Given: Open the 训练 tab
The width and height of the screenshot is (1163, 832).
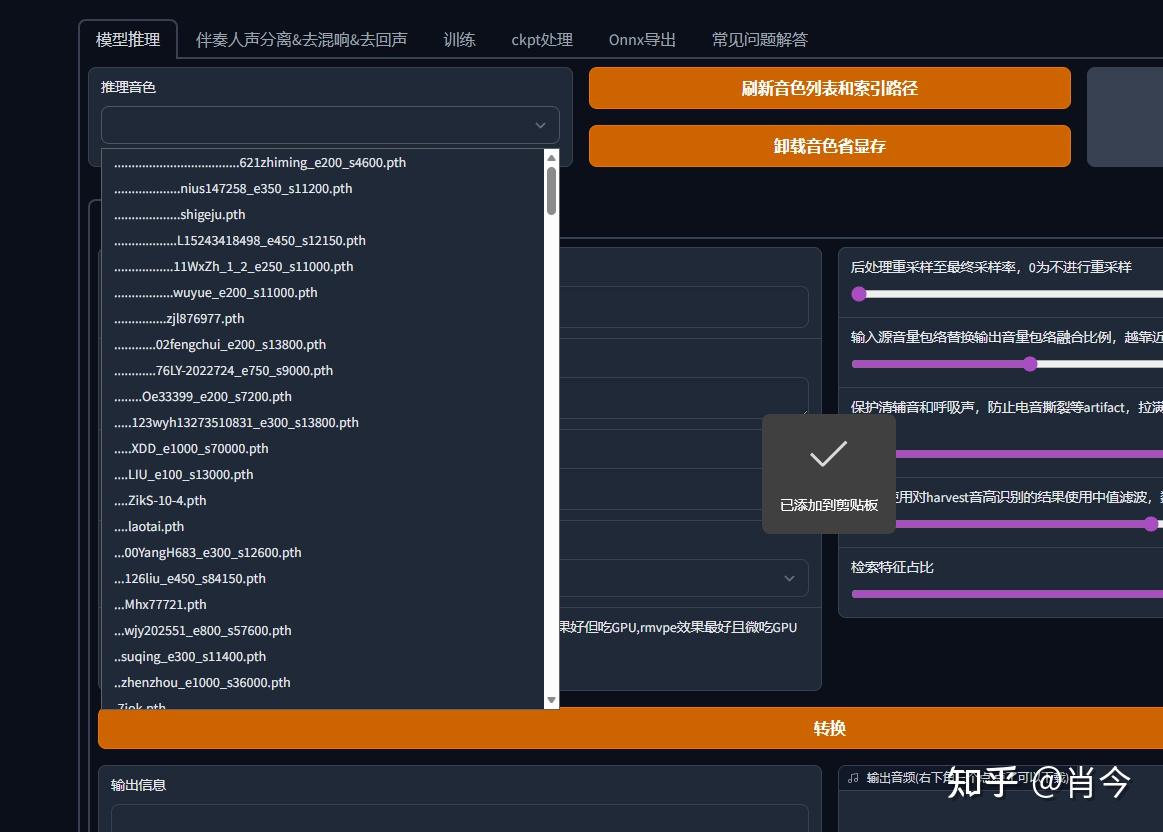Looking at the screenshot, I should tap(459, 39).
